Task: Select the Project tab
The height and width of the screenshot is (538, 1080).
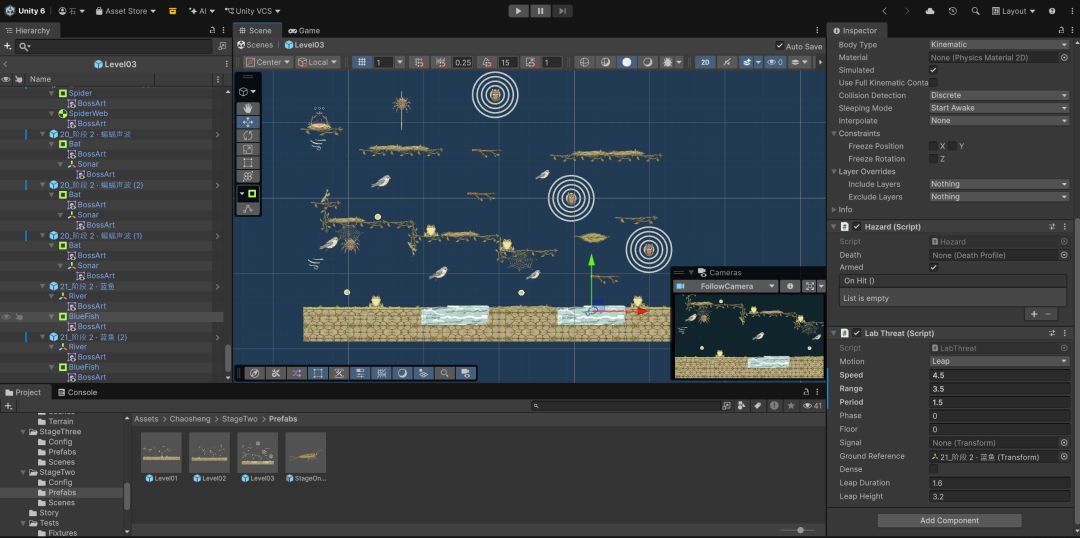Action: 23,393
